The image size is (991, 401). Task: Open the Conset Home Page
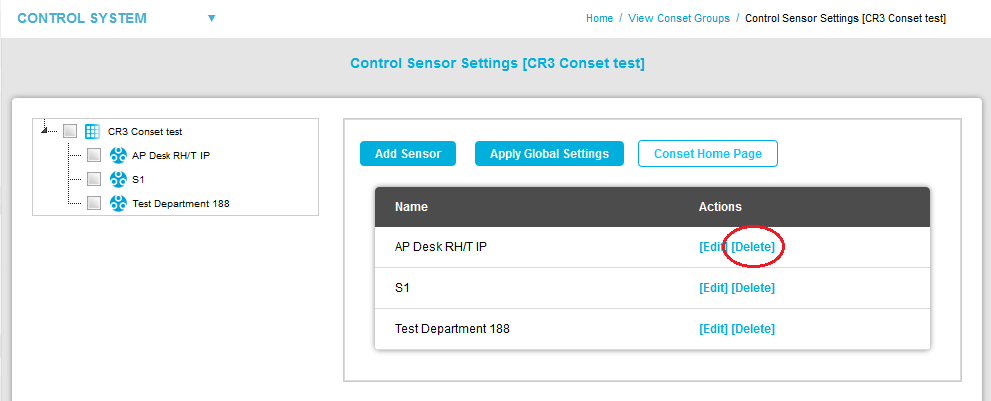[x=708, y=154]
